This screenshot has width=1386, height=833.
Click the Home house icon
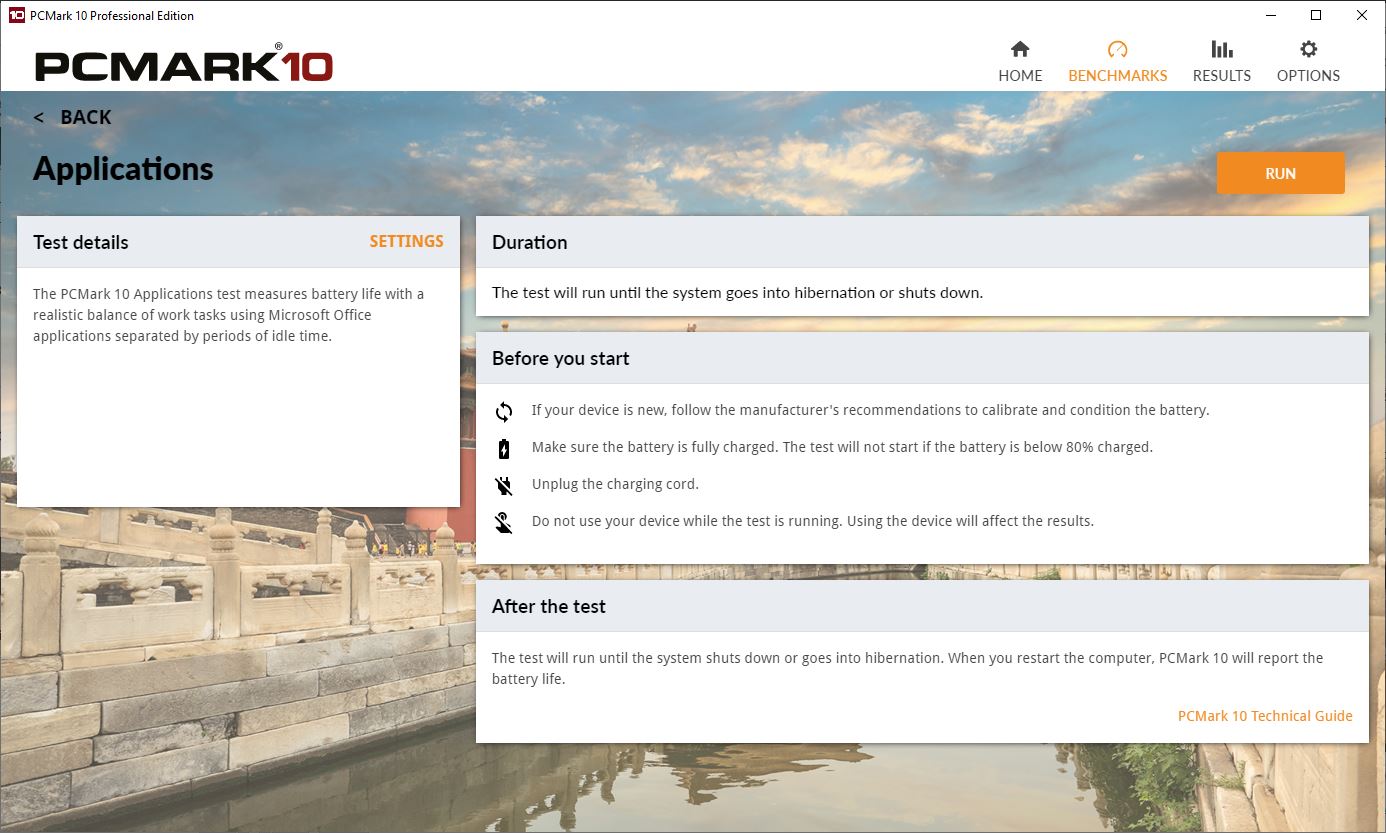coord(1020,49)
